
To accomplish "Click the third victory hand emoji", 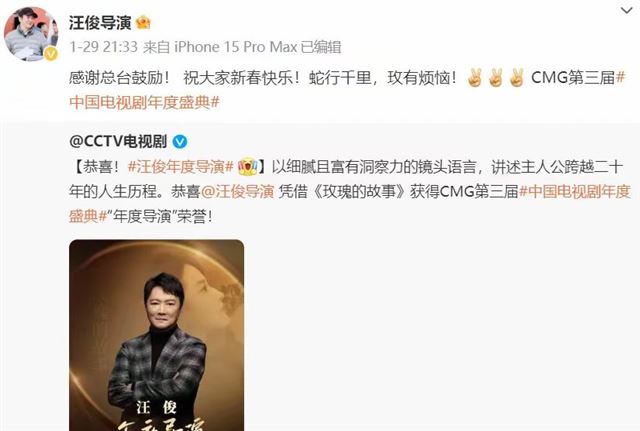I will [516, 78].
